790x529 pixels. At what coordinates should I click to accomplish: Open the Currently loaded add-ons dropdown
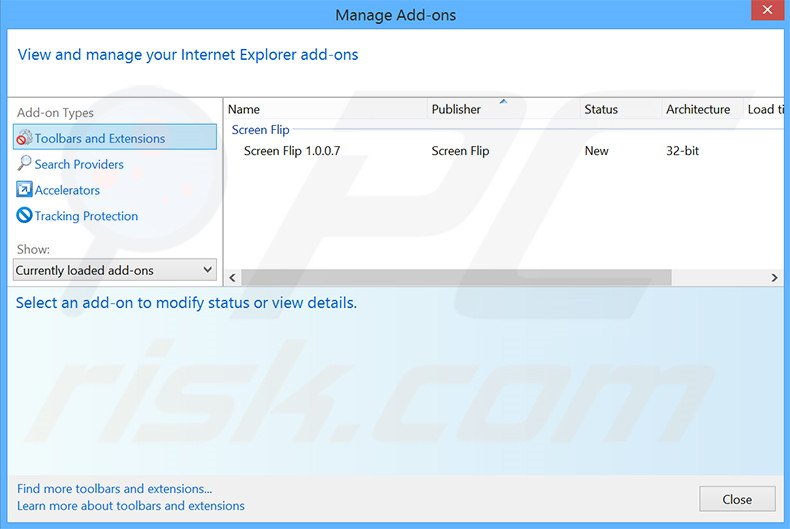pyautogui.click(x=115, y=270)
